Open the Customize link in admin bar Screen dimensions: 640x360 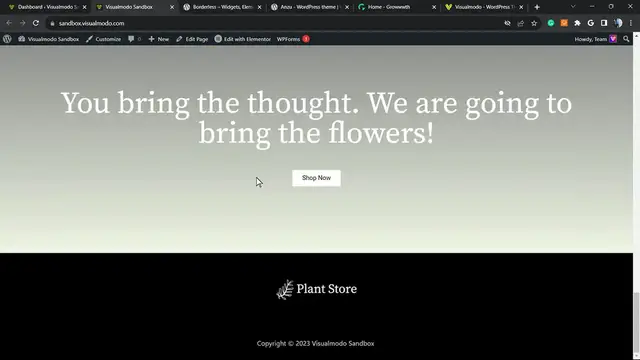coord(103,39)
